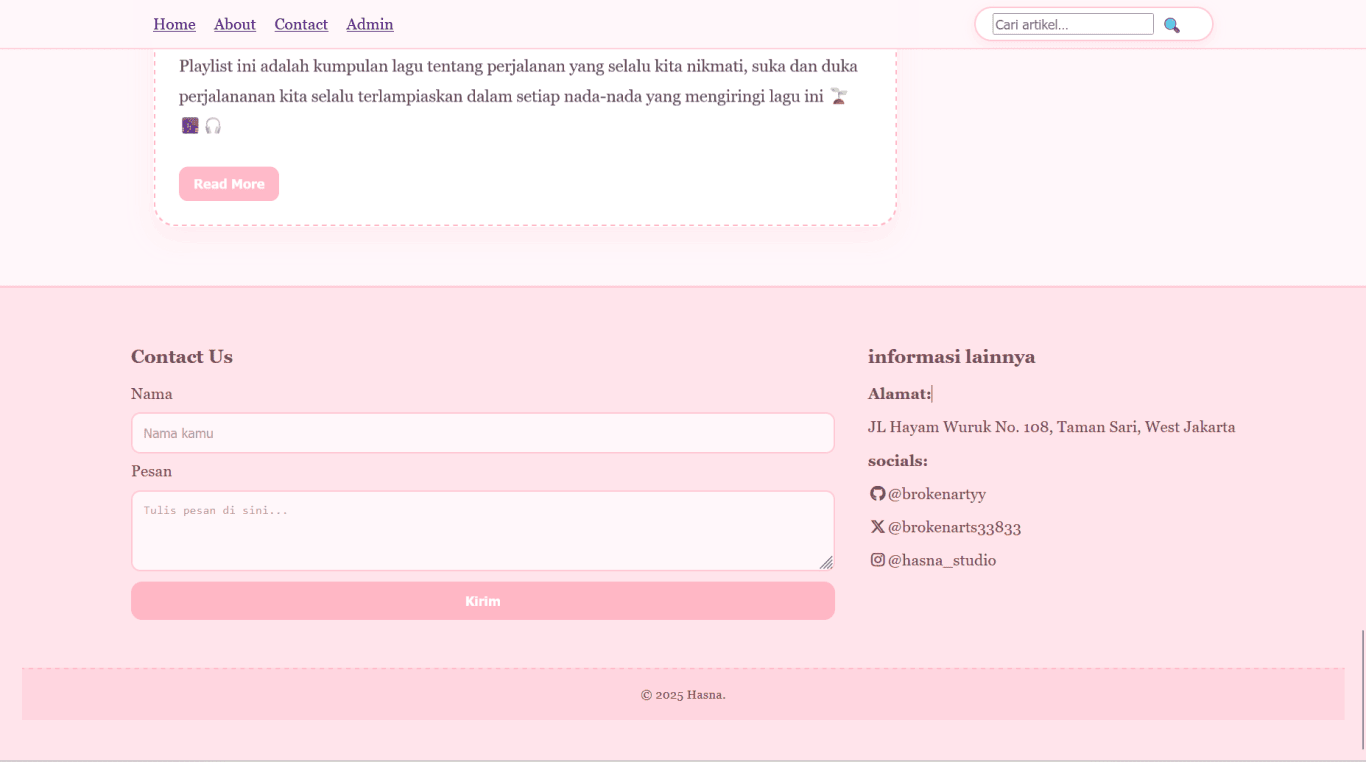Click the 'Tulis pesan di sini...' message box

point(482,530)
